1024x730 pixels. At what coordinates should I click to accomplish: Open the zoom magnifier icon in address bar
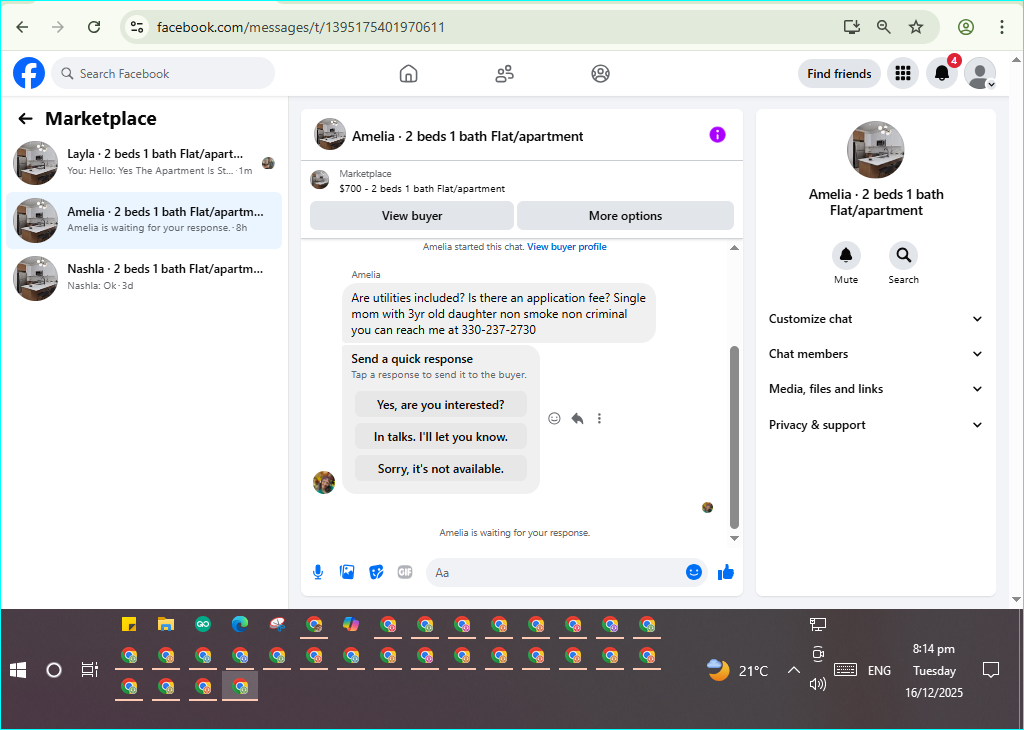pos(883,27)
